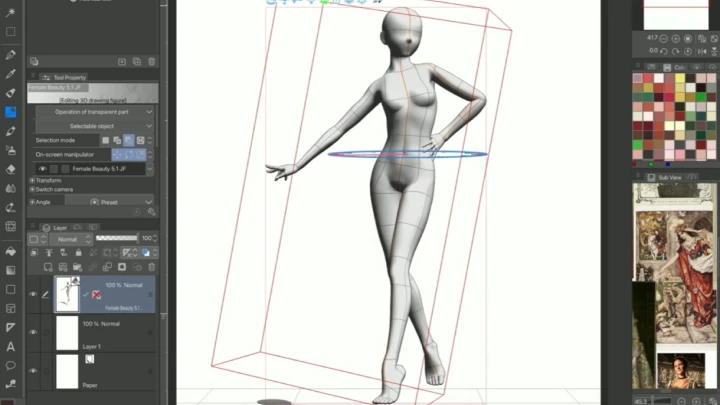Click the rotate on-screen manipulator button
This screenshot has width=720, height=405.
point(129,155)
